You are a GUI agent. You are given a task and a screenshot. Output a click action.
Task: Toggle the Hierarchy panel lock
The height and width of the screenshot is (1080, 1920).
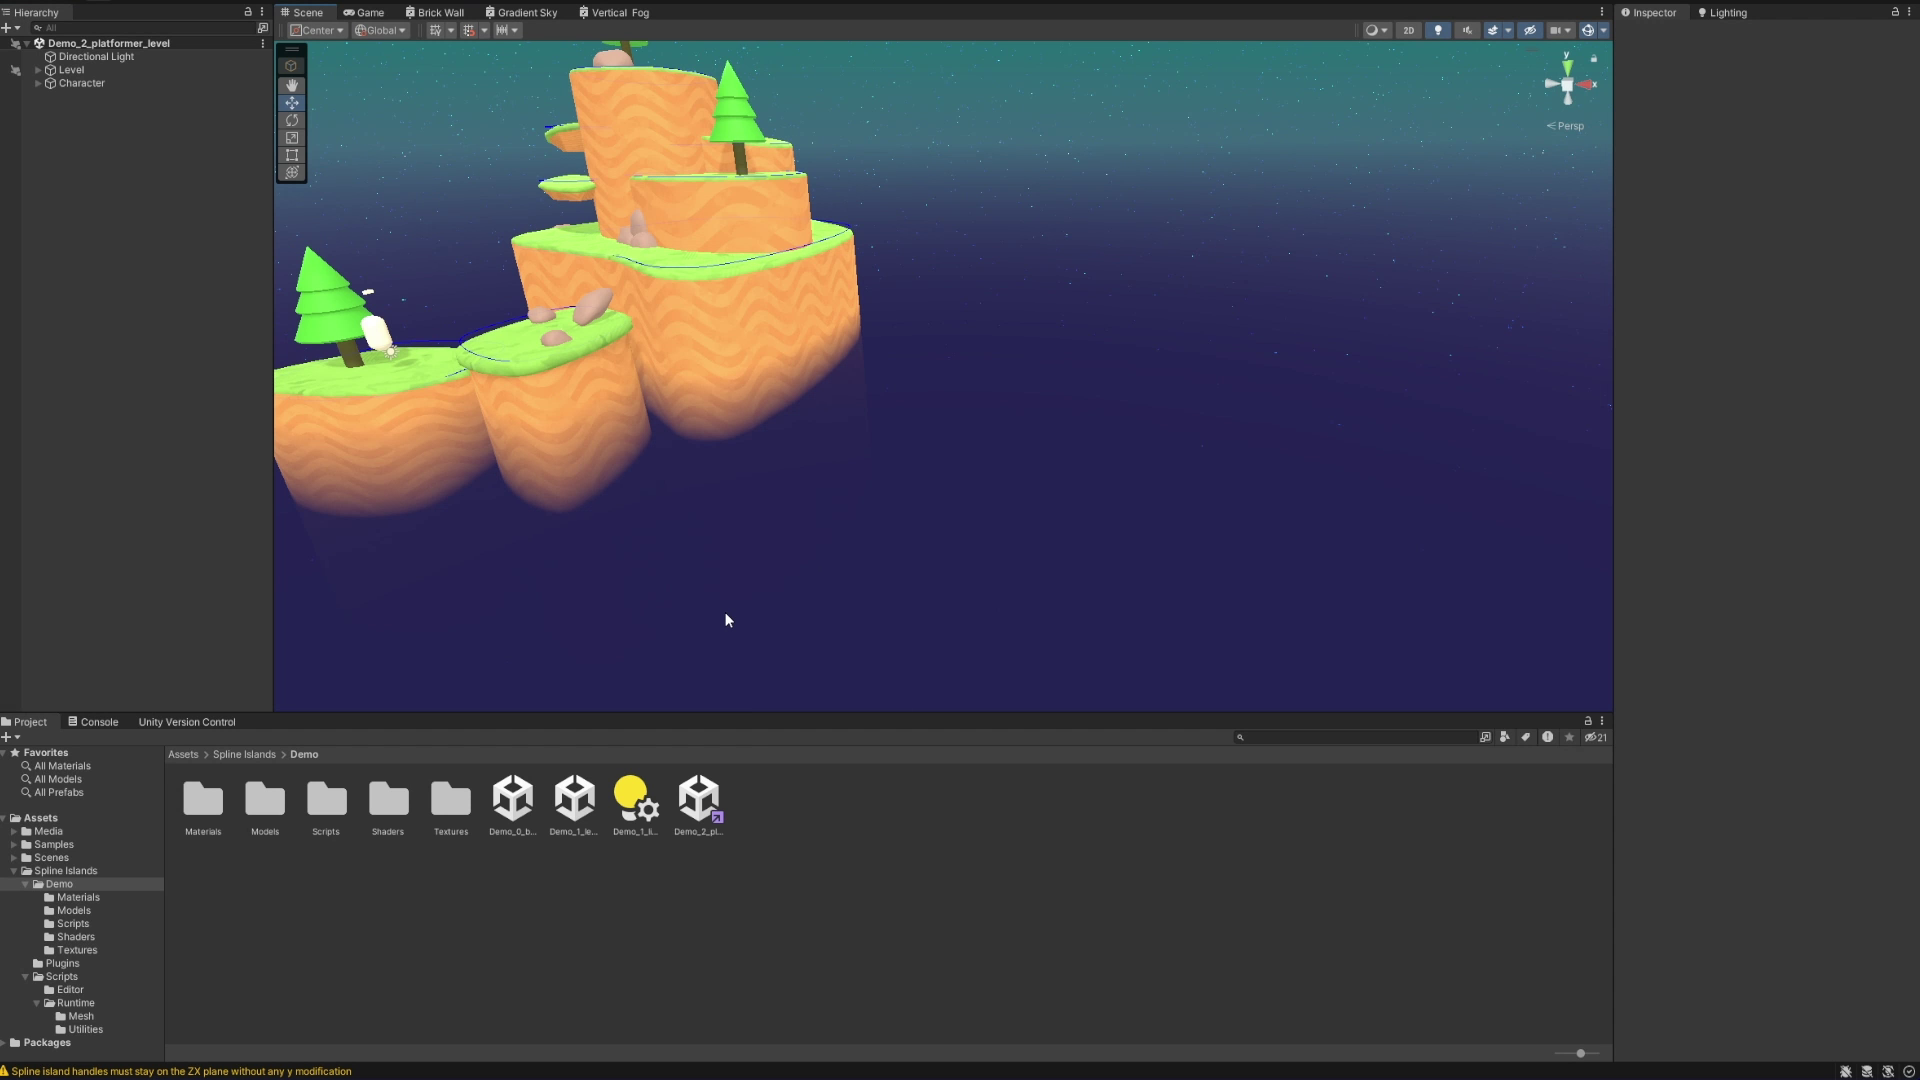coord(248,12)
